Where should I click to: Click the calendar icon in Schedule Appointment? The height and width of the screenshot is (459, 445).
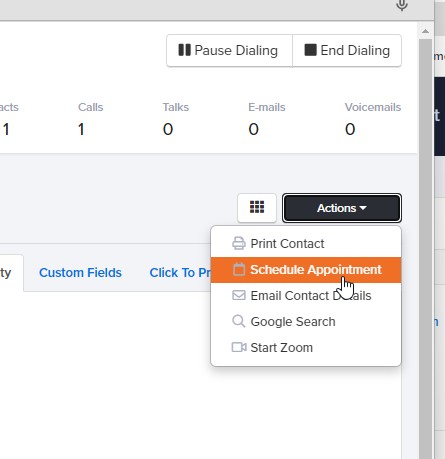point(239,269)
